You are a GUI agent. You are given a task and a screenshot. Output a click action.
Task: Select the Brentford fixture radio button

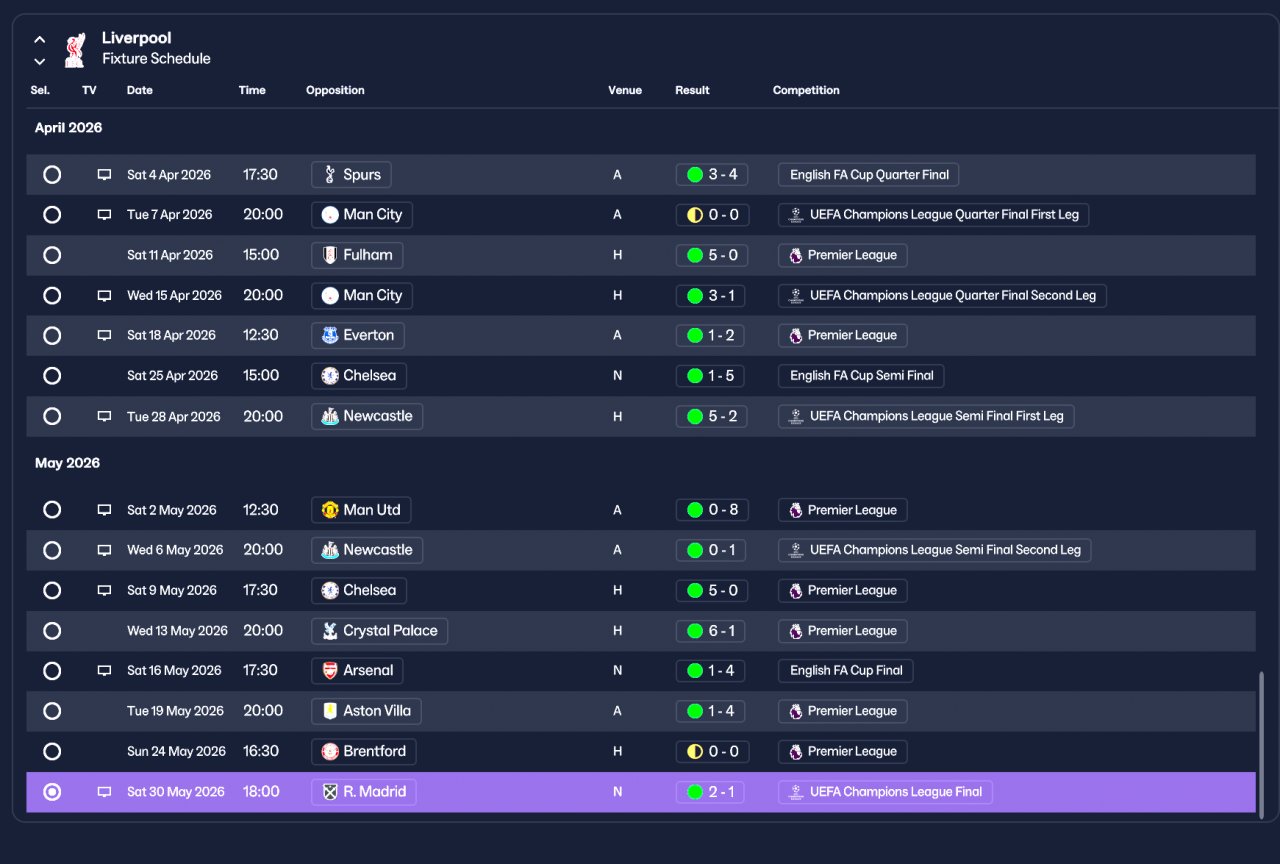point(52,751)
